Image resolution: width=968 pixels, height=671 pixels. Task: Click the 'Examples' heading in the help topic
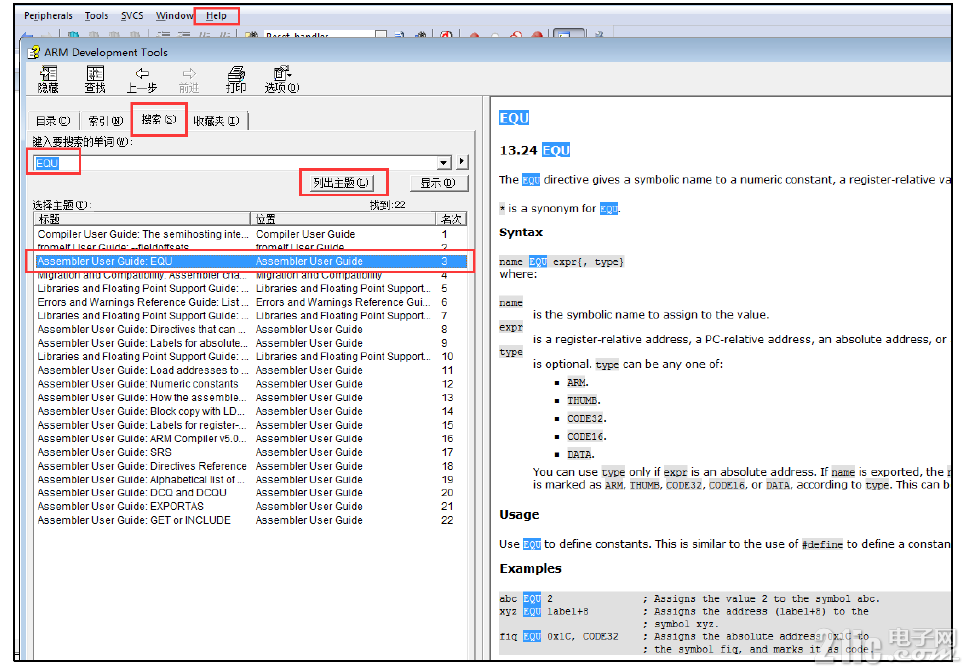(530, 569)
